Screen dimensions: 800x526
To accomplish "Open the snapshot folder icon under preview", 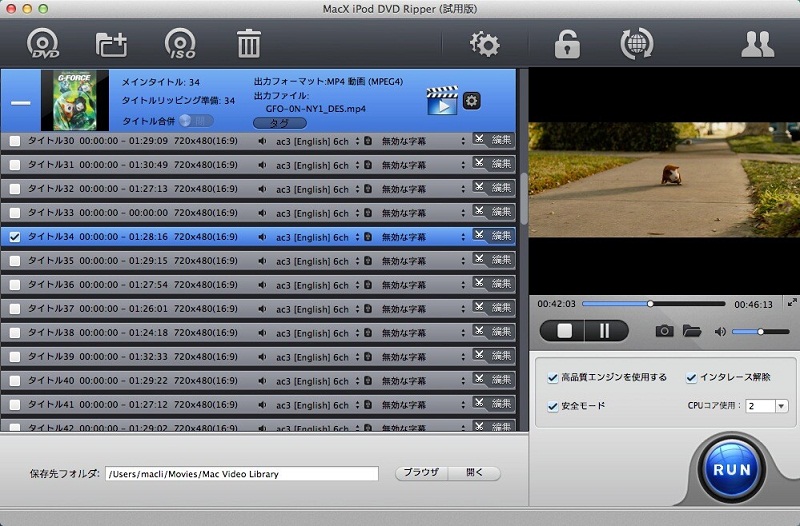I will 692,331.
